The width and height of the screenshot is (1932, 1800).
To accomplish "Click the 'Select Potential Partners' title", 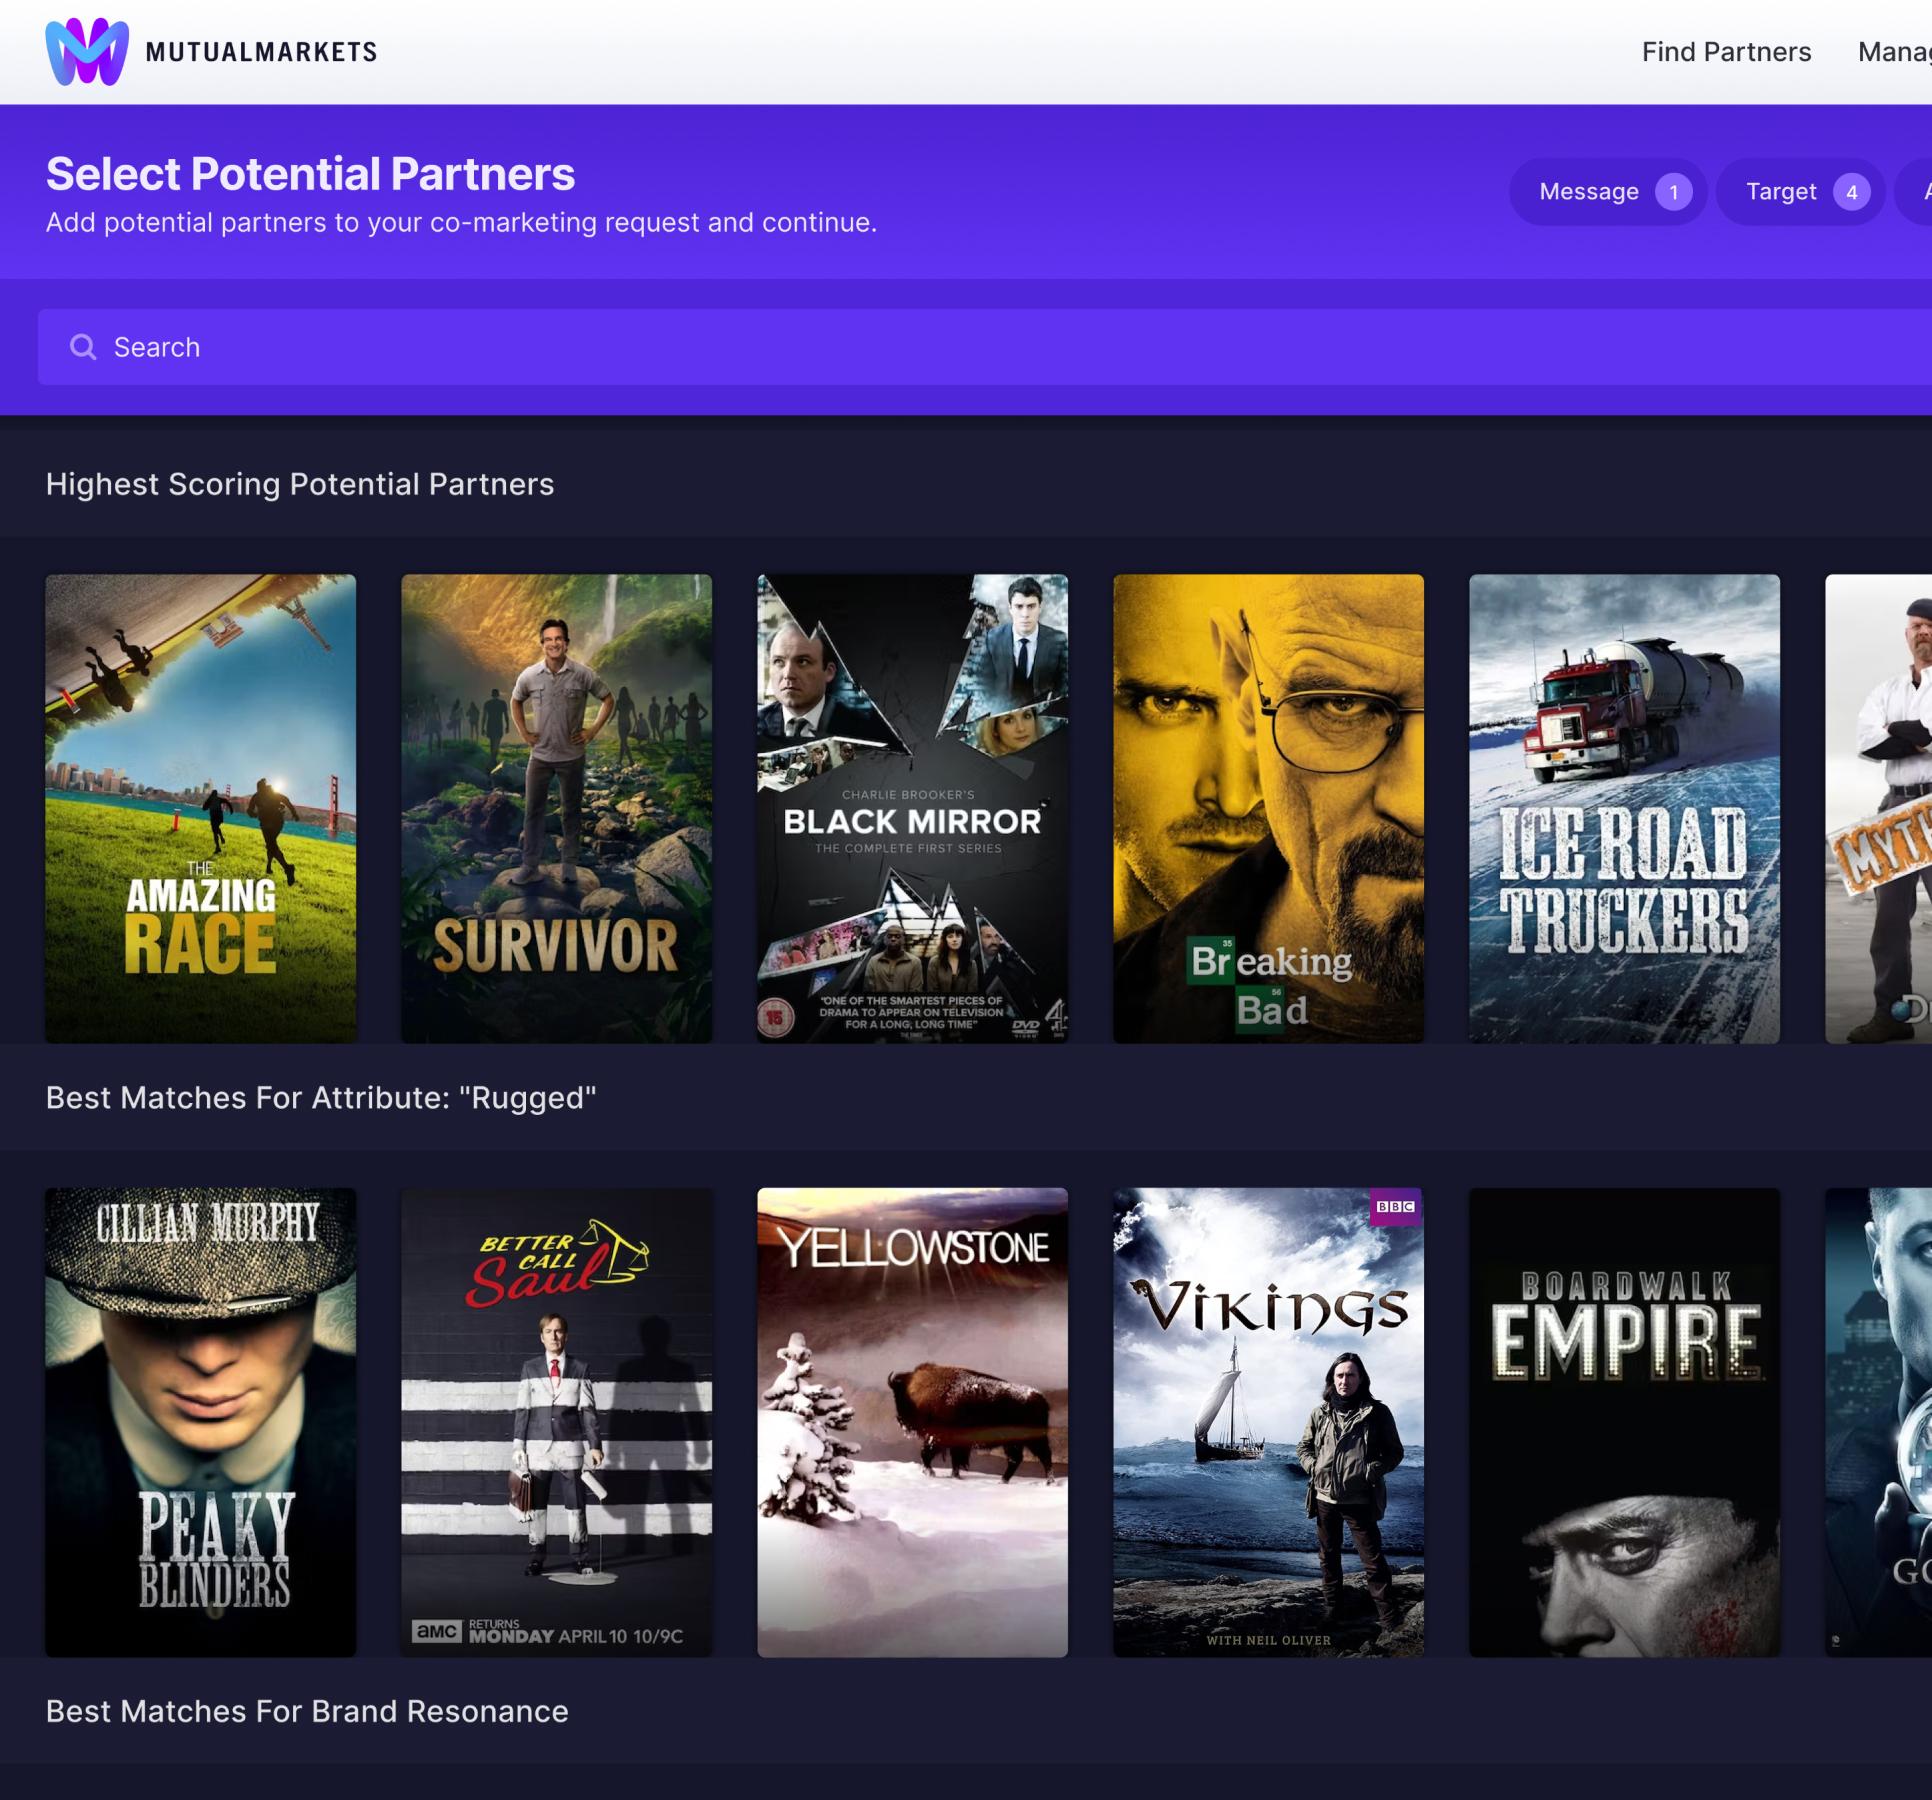I will pos(311,174).
